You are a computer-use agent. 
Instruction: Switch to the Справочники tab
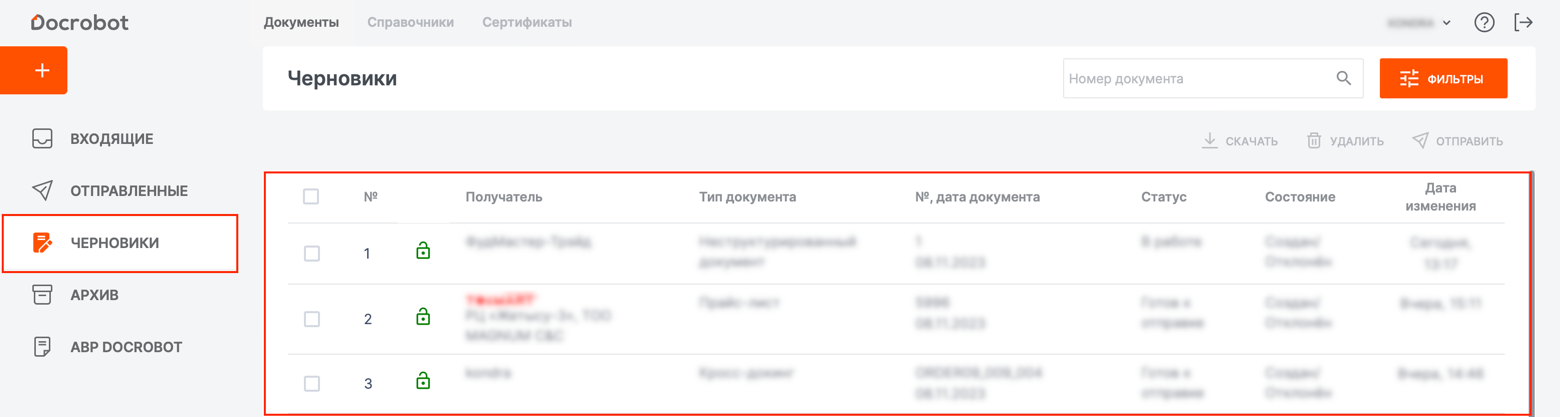point(410,22)
